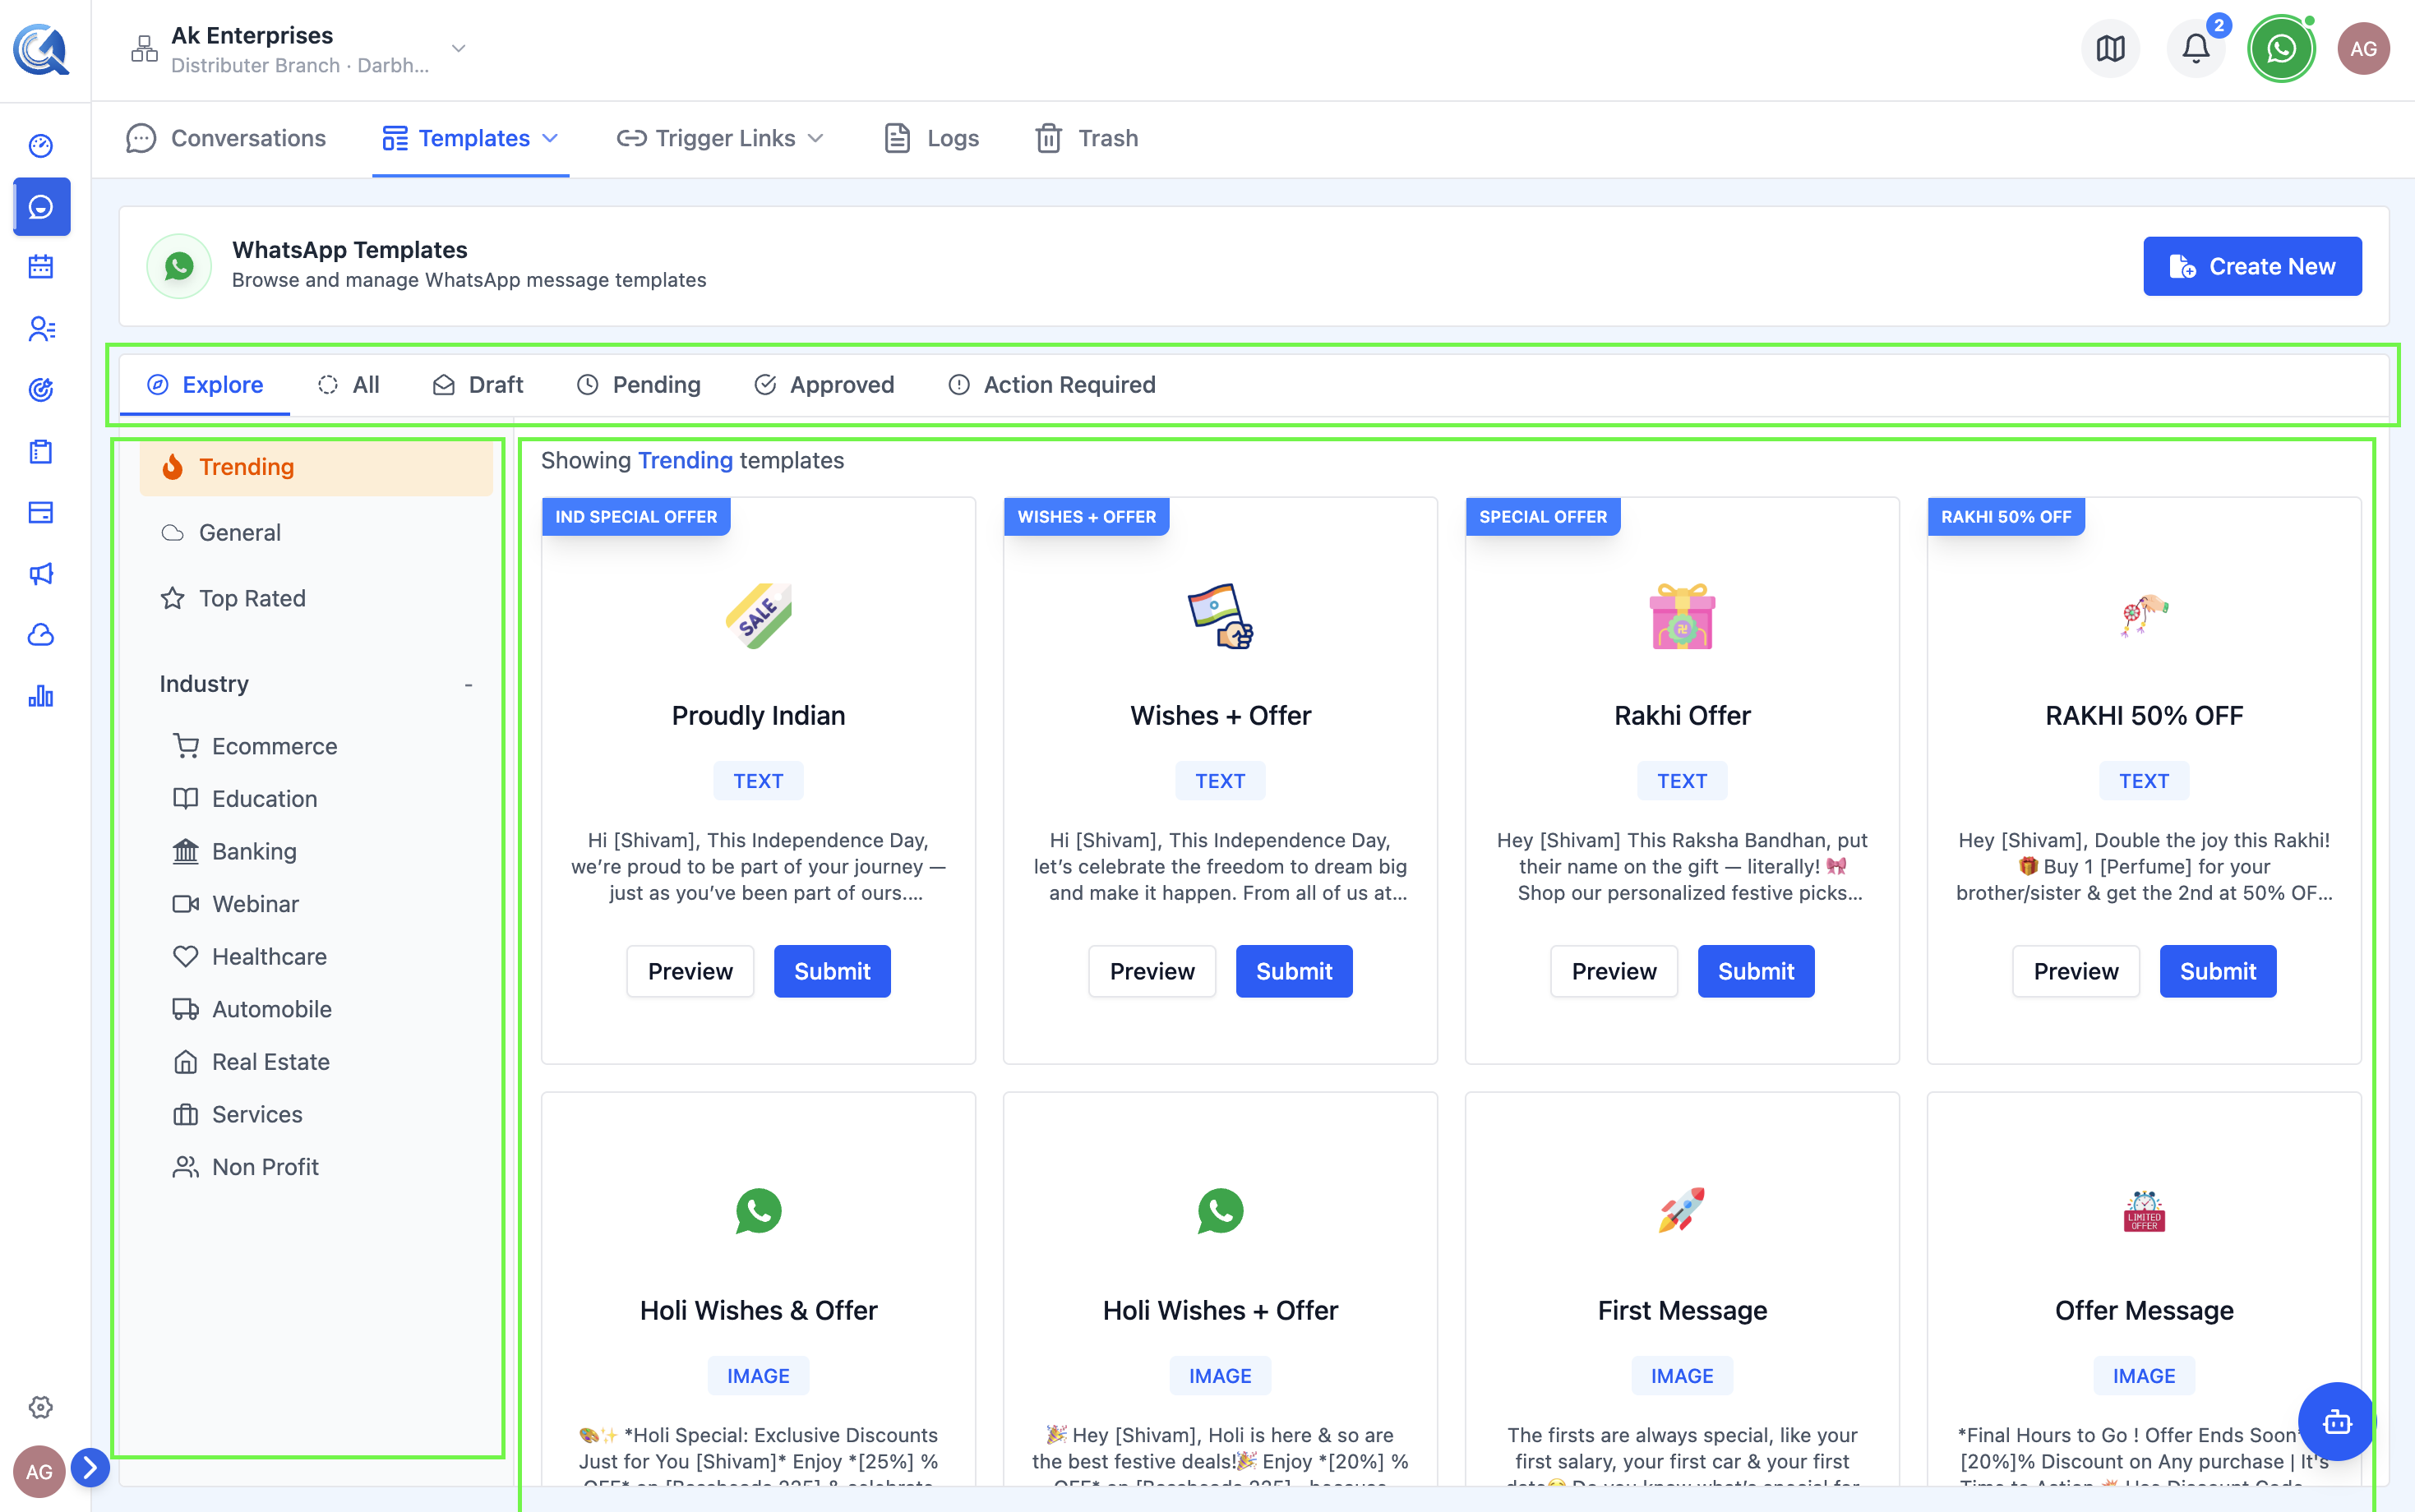Expand sidebar with blue arrow button
Image resolution: width=2415 pixels, height=1512 pixels.
click(90, 1467)
